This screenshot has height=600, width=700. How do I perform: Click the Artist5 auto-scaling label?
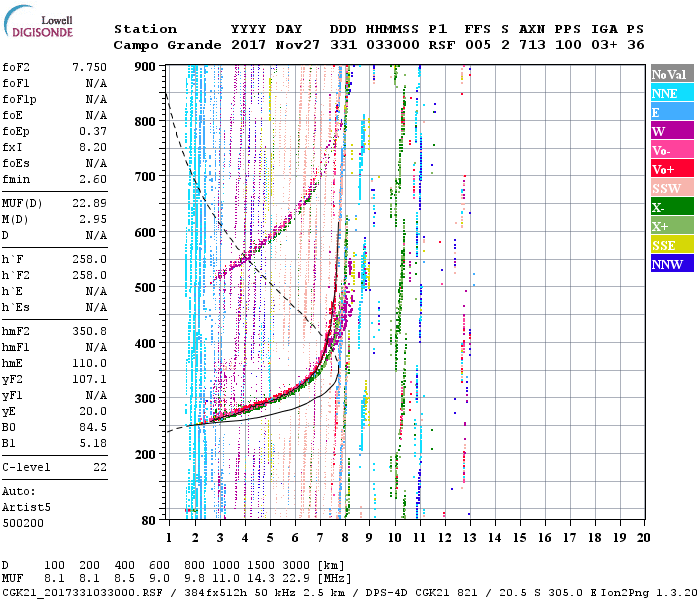click(25, 508)
